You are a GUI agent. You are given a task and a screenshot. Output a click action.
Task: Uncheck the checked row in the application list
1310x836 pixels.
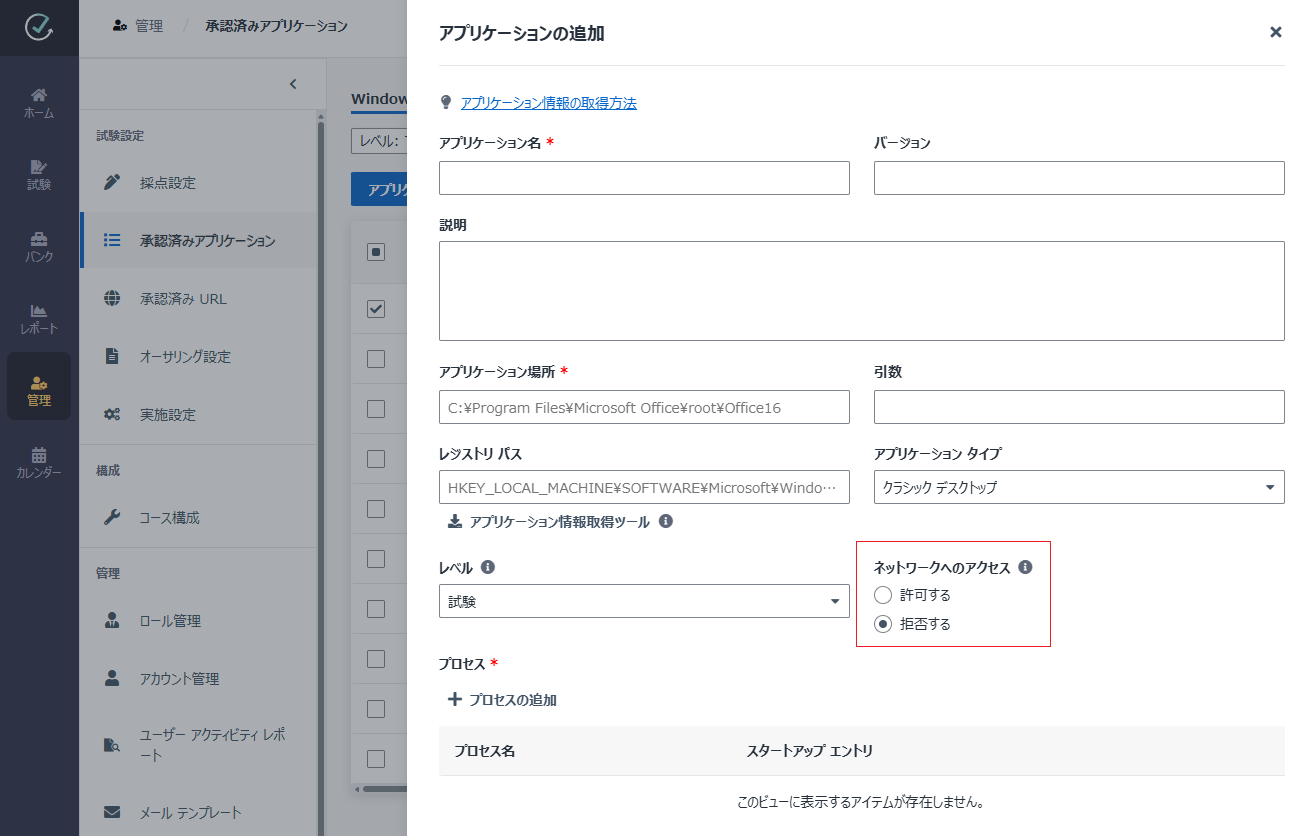pos(377,309)
